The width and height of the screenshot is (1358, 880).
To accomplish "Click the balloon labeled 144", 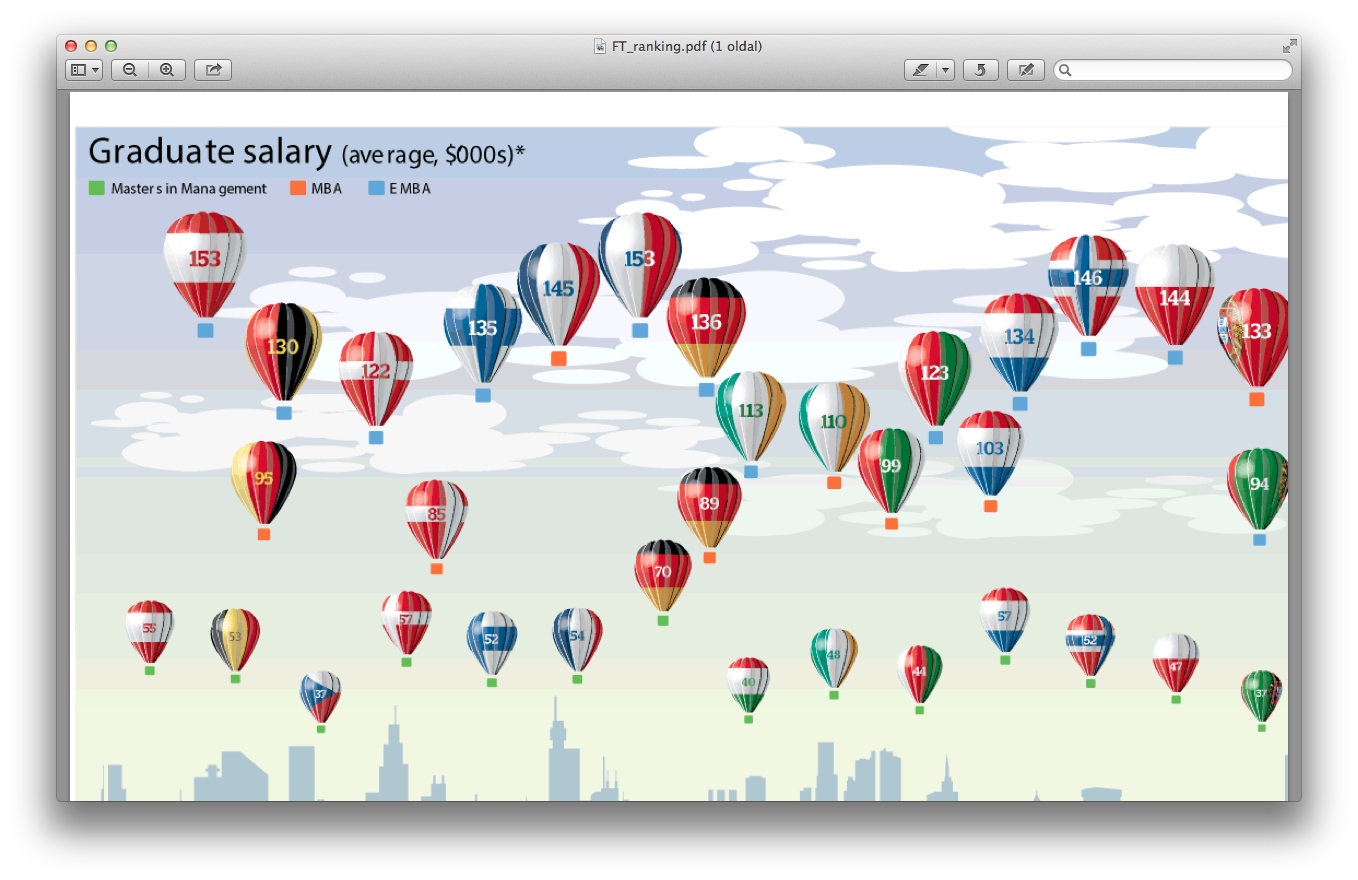I will click(x=1174, y=294).
